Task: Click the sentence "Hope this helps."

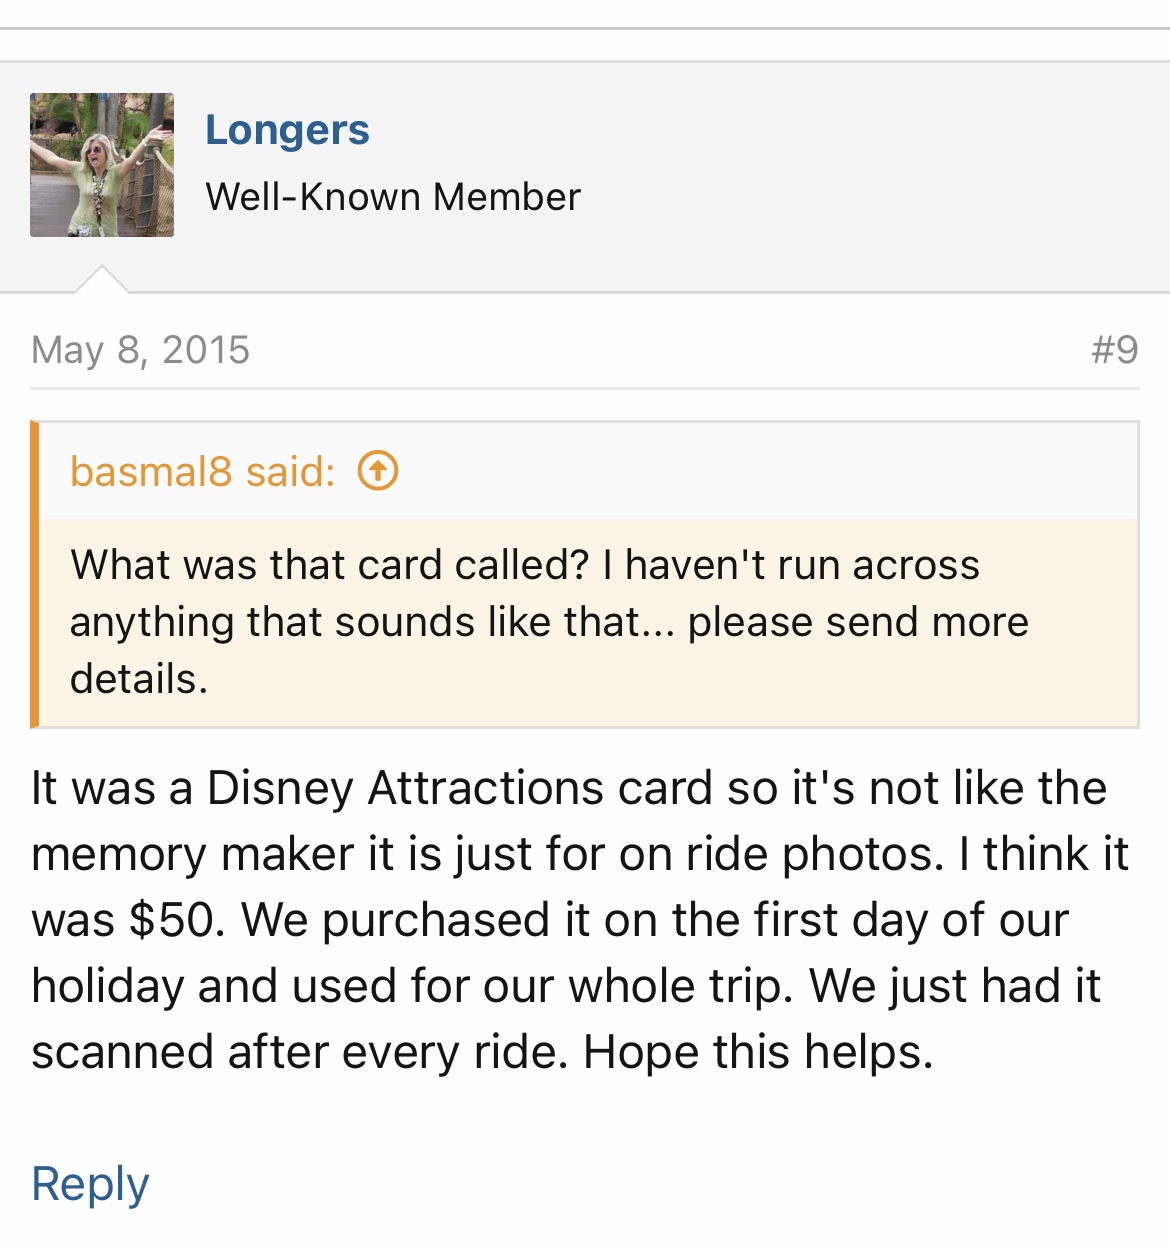Action: (x=758, y=1052)
